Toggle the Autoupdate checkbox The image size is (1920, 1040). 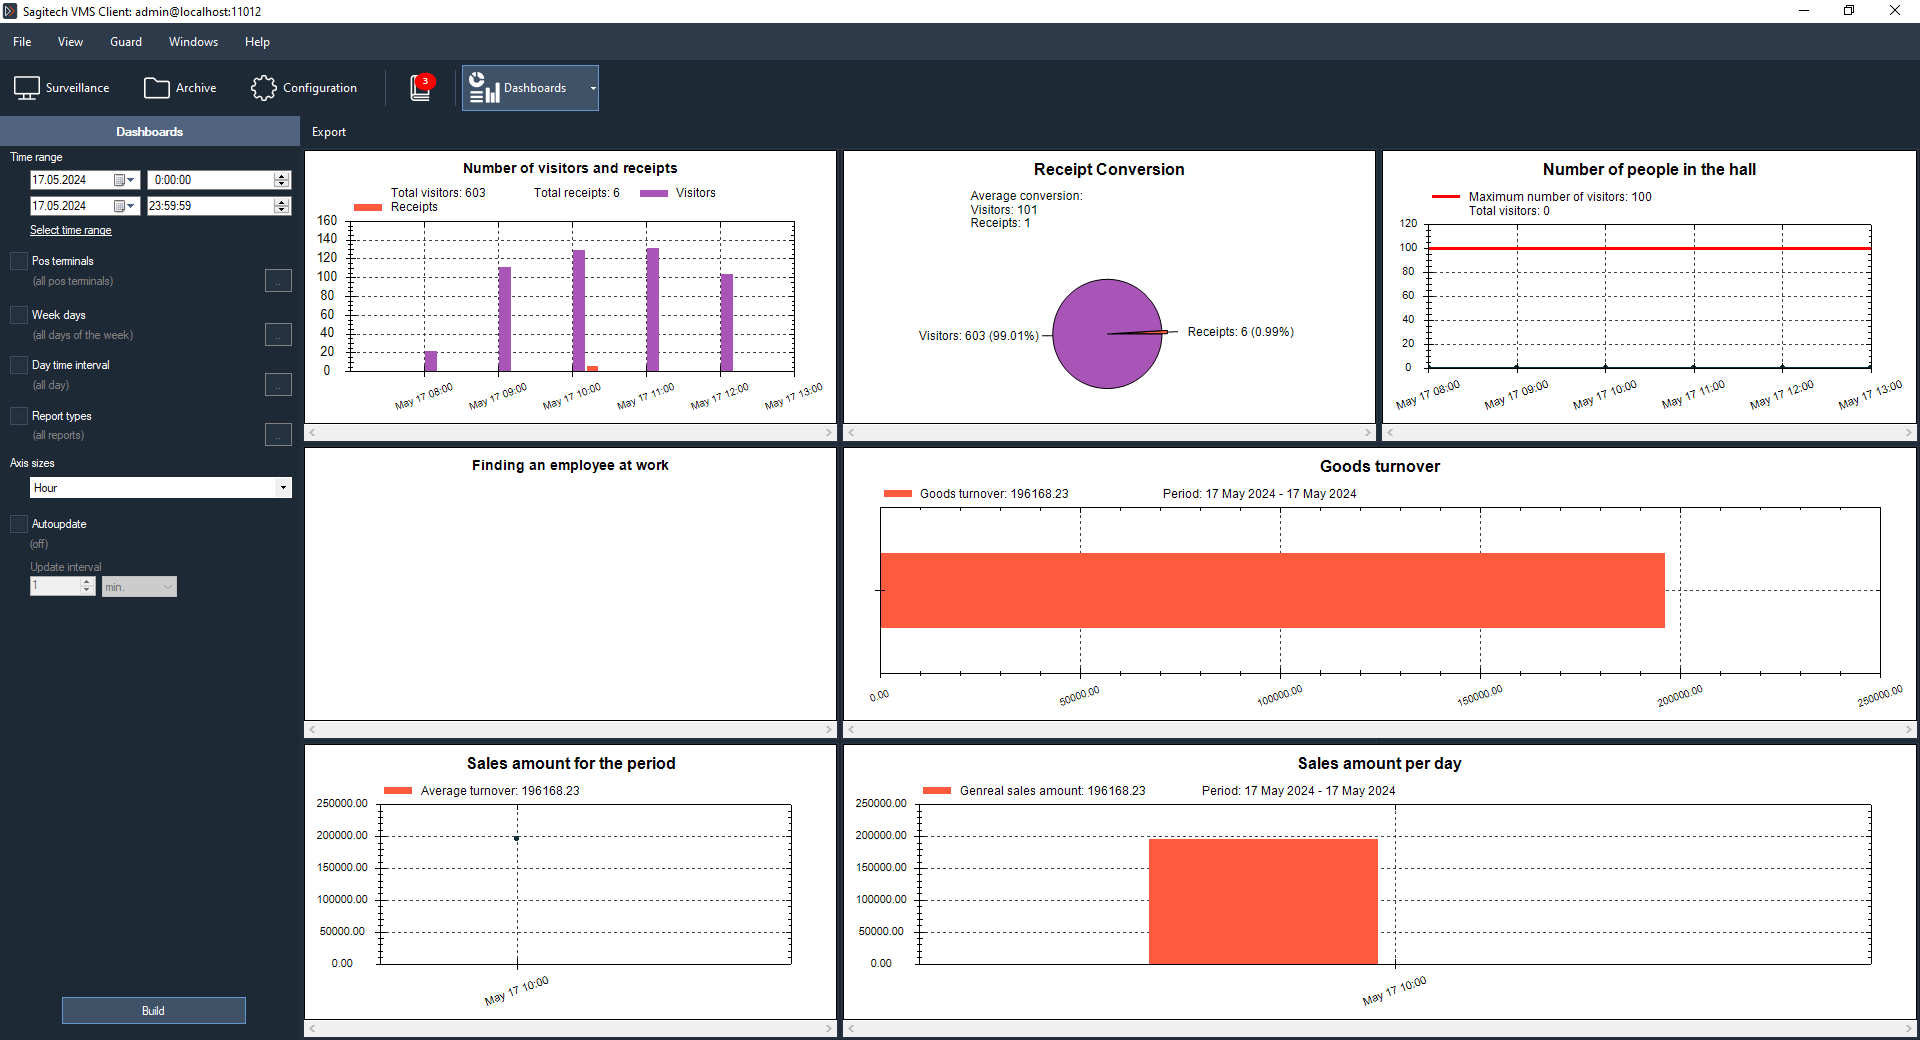[19, 524]
